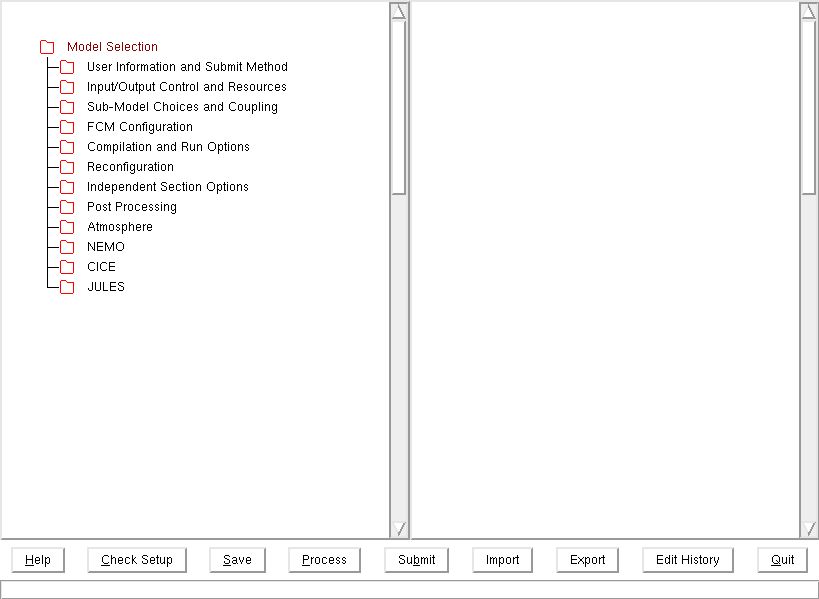The width and height of the screenshot is (819, 599).
Task: Save the current job
Action: point(237,560)
